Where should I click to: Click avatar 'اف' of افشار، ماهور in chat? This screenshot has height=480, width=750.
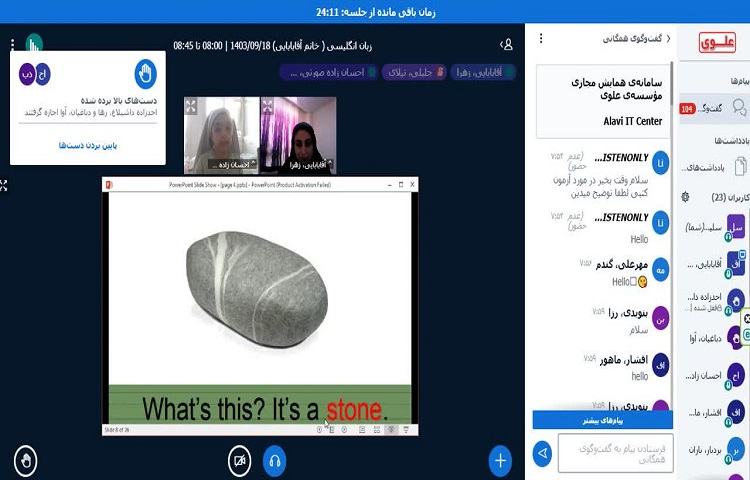pyautogui.click(x=661, y=365)
